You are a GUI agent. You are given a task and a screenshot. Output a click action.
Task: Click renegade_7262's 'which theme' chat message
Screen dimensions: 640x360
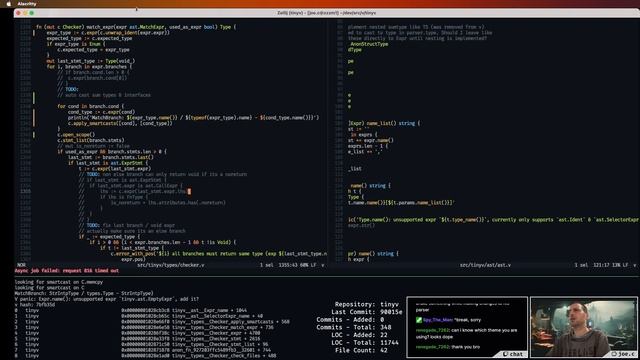pyautogui.click(x=466, y=333)
